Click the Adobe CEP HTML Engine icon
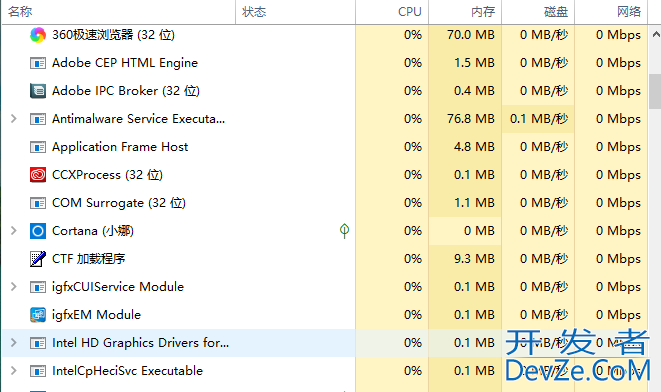The image size is (661, 392). 38,63
